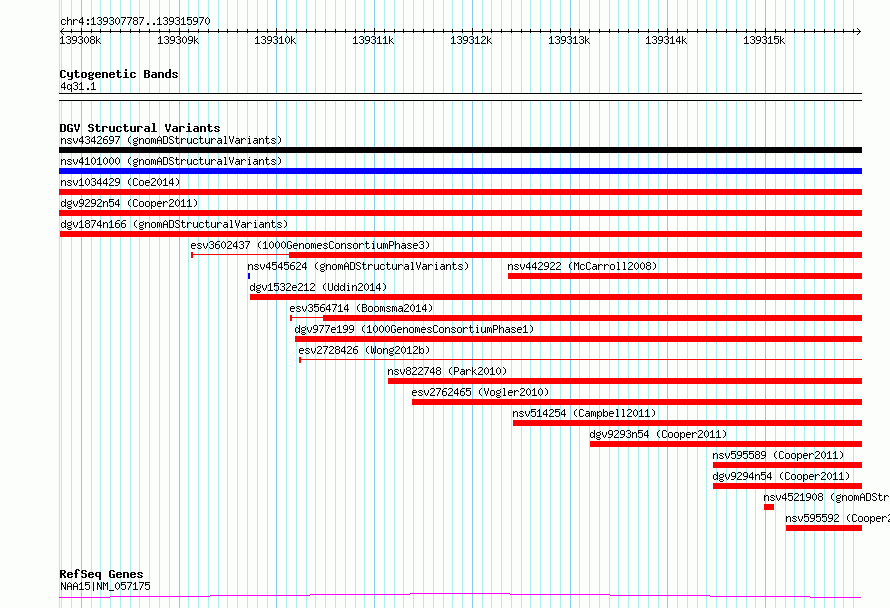Image resolution: width=890 pixels, height=608 pixels.
Task: Open the nsv595592 variant label
Action: tap(838, 518)
